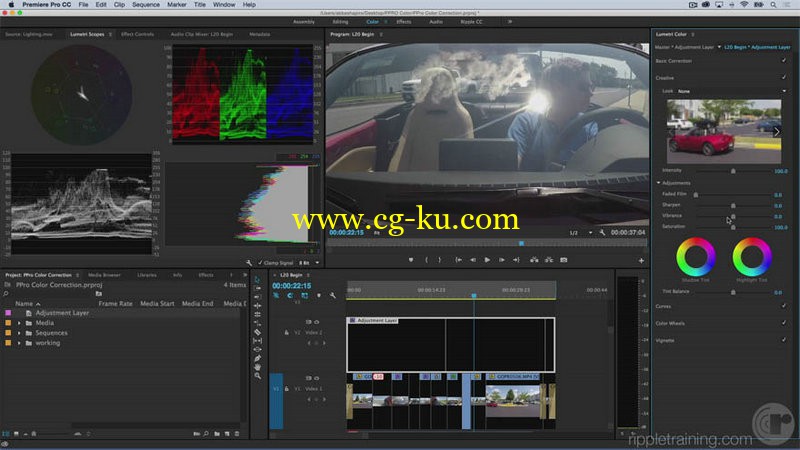
Task: Toggle Linked Selection in the timeline
Action: (x=305, y=295)
